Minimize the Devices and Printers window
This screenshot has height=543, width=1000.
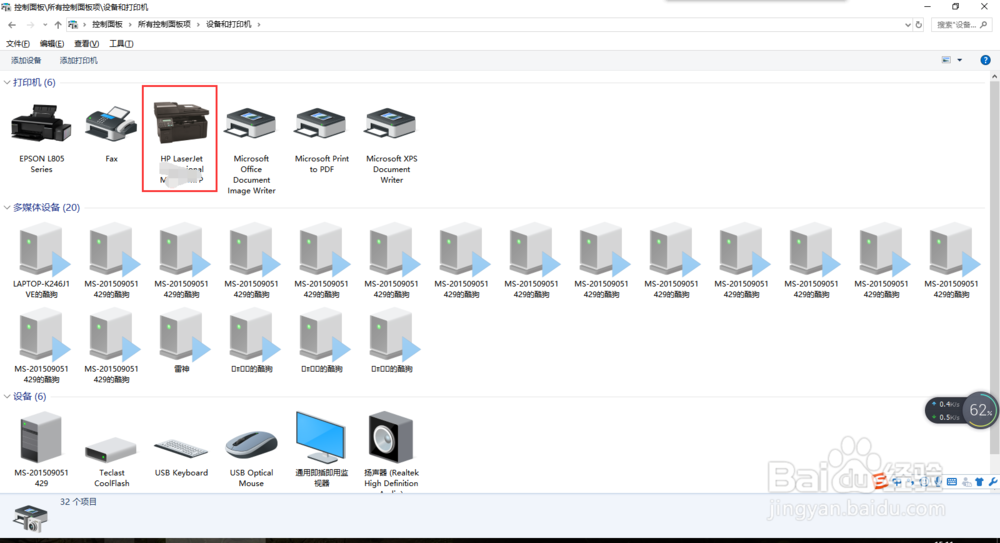pos(927,6)
